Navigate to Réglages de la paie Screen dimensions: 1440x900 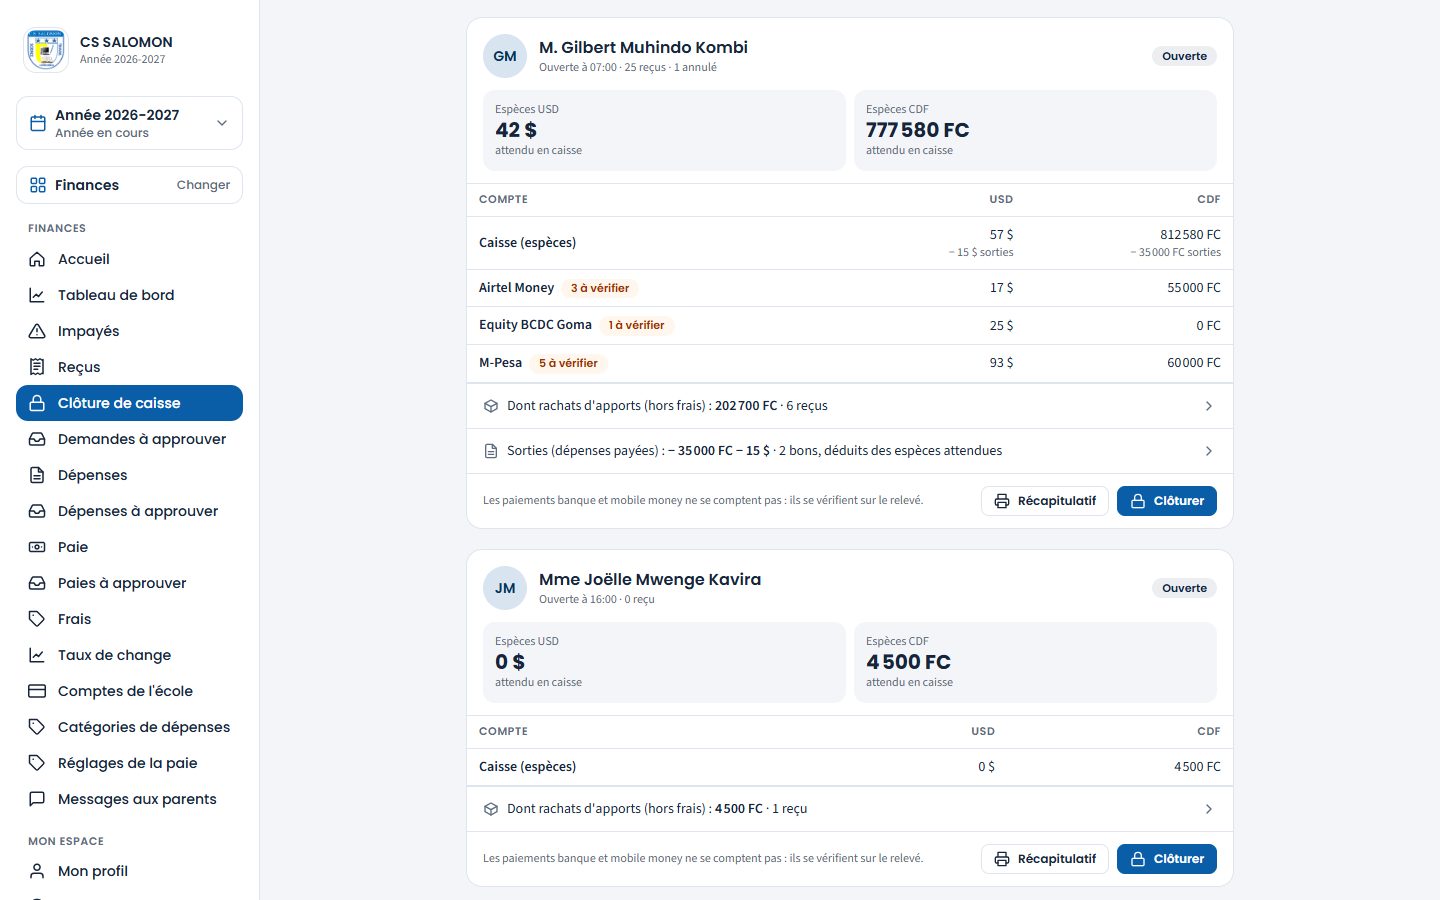pyautogui.click(x=129, y=763)
